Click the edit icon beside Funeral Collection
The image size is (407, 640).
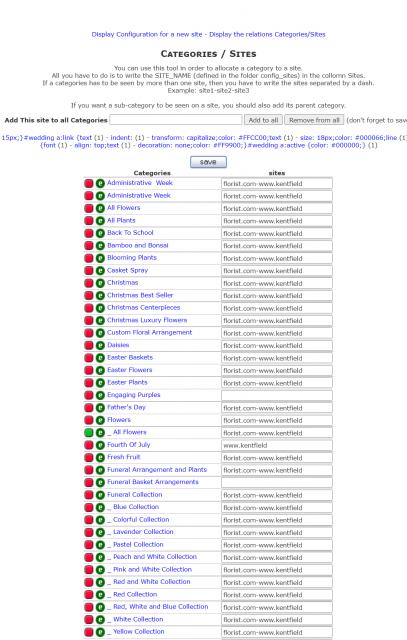pos(100,495)
